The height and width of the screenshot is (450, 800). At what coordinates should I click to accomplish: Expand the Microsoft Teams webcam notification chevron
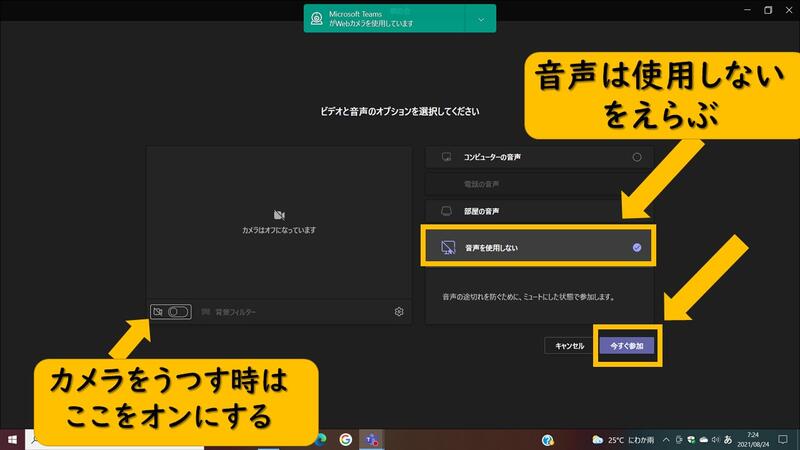pyautogui.click(x=481, y=18)
